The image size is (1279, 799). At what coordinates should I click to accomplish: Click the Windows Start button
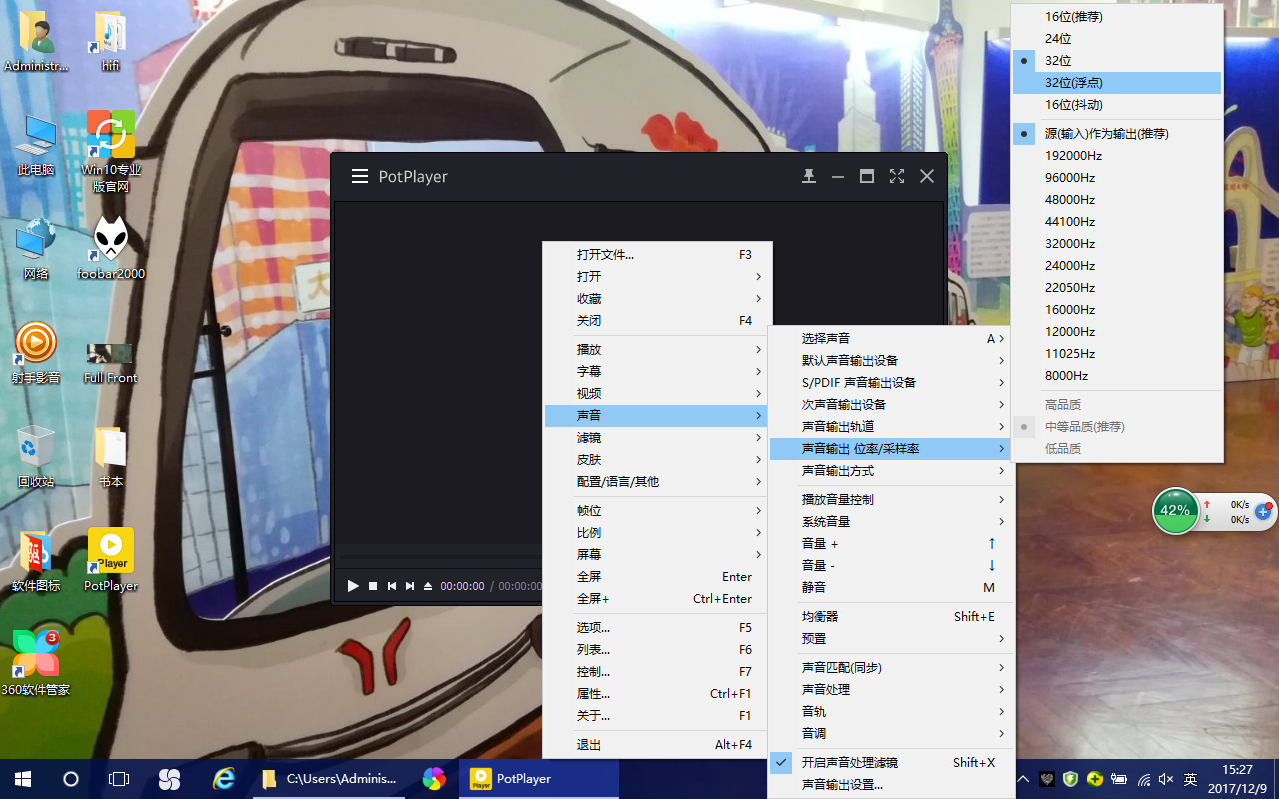pos(21,779)
